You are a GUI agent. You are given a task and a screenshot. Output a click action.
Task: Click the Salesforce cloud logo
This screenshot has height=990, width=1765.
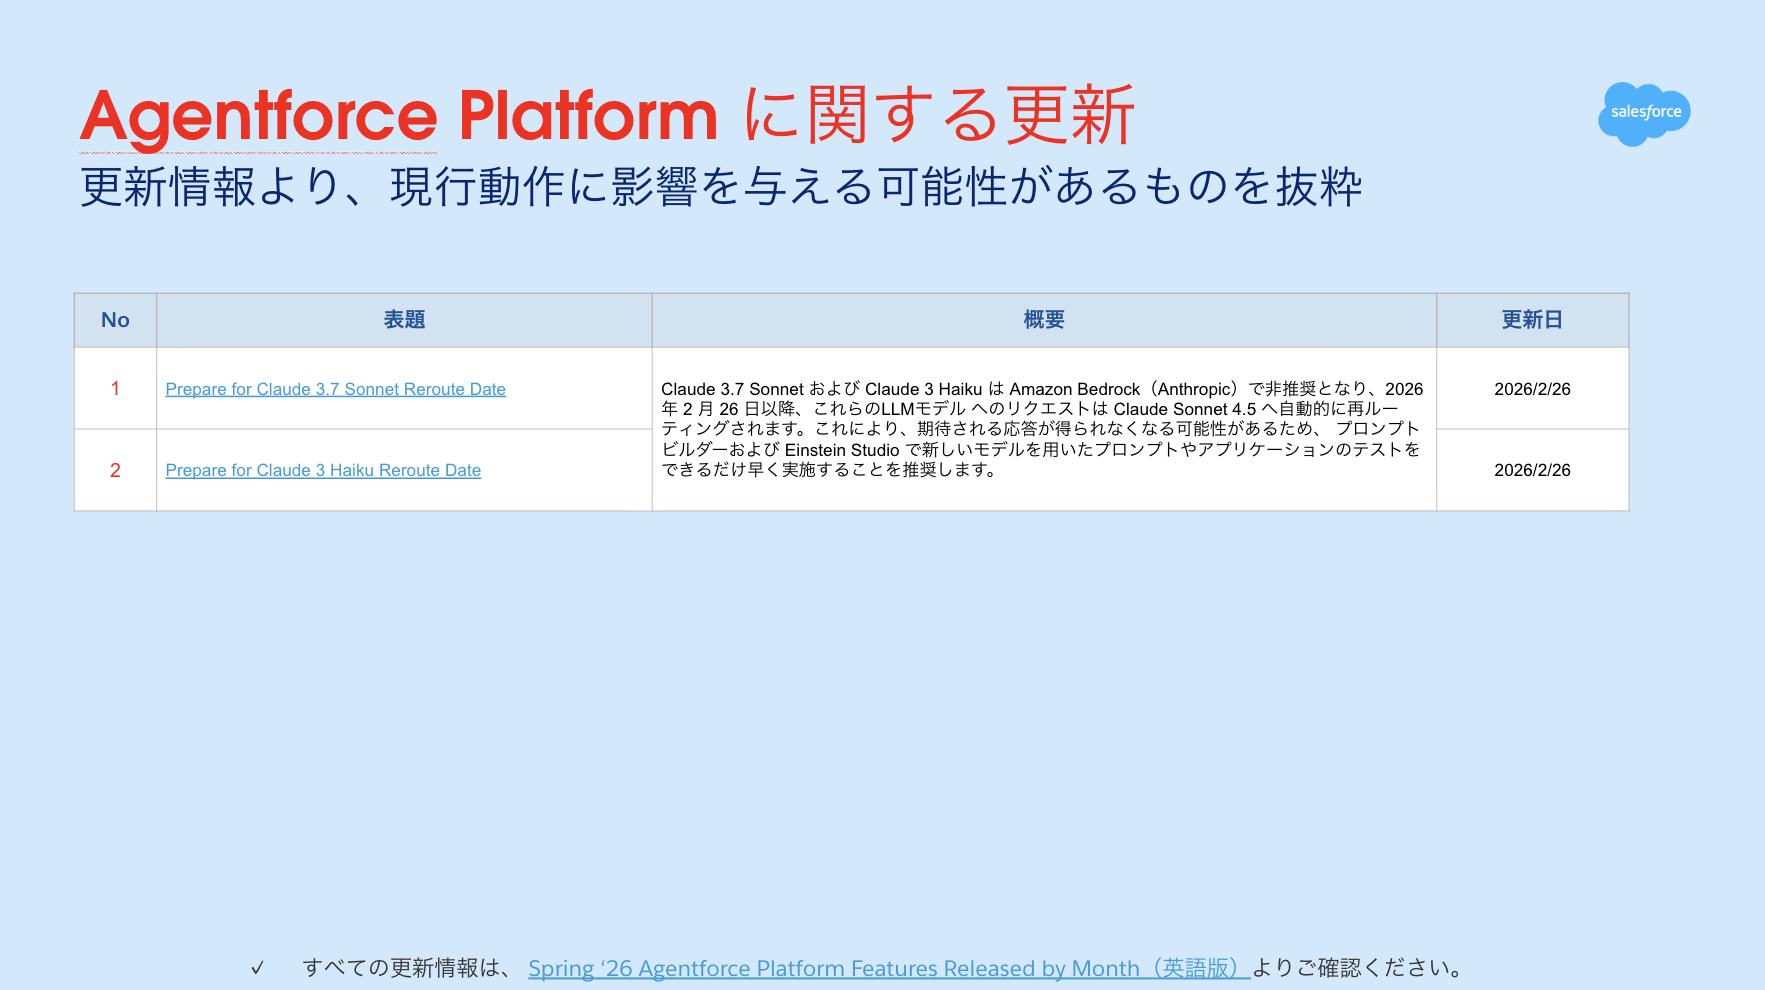pyautogui.click(x=1644, y=113)
